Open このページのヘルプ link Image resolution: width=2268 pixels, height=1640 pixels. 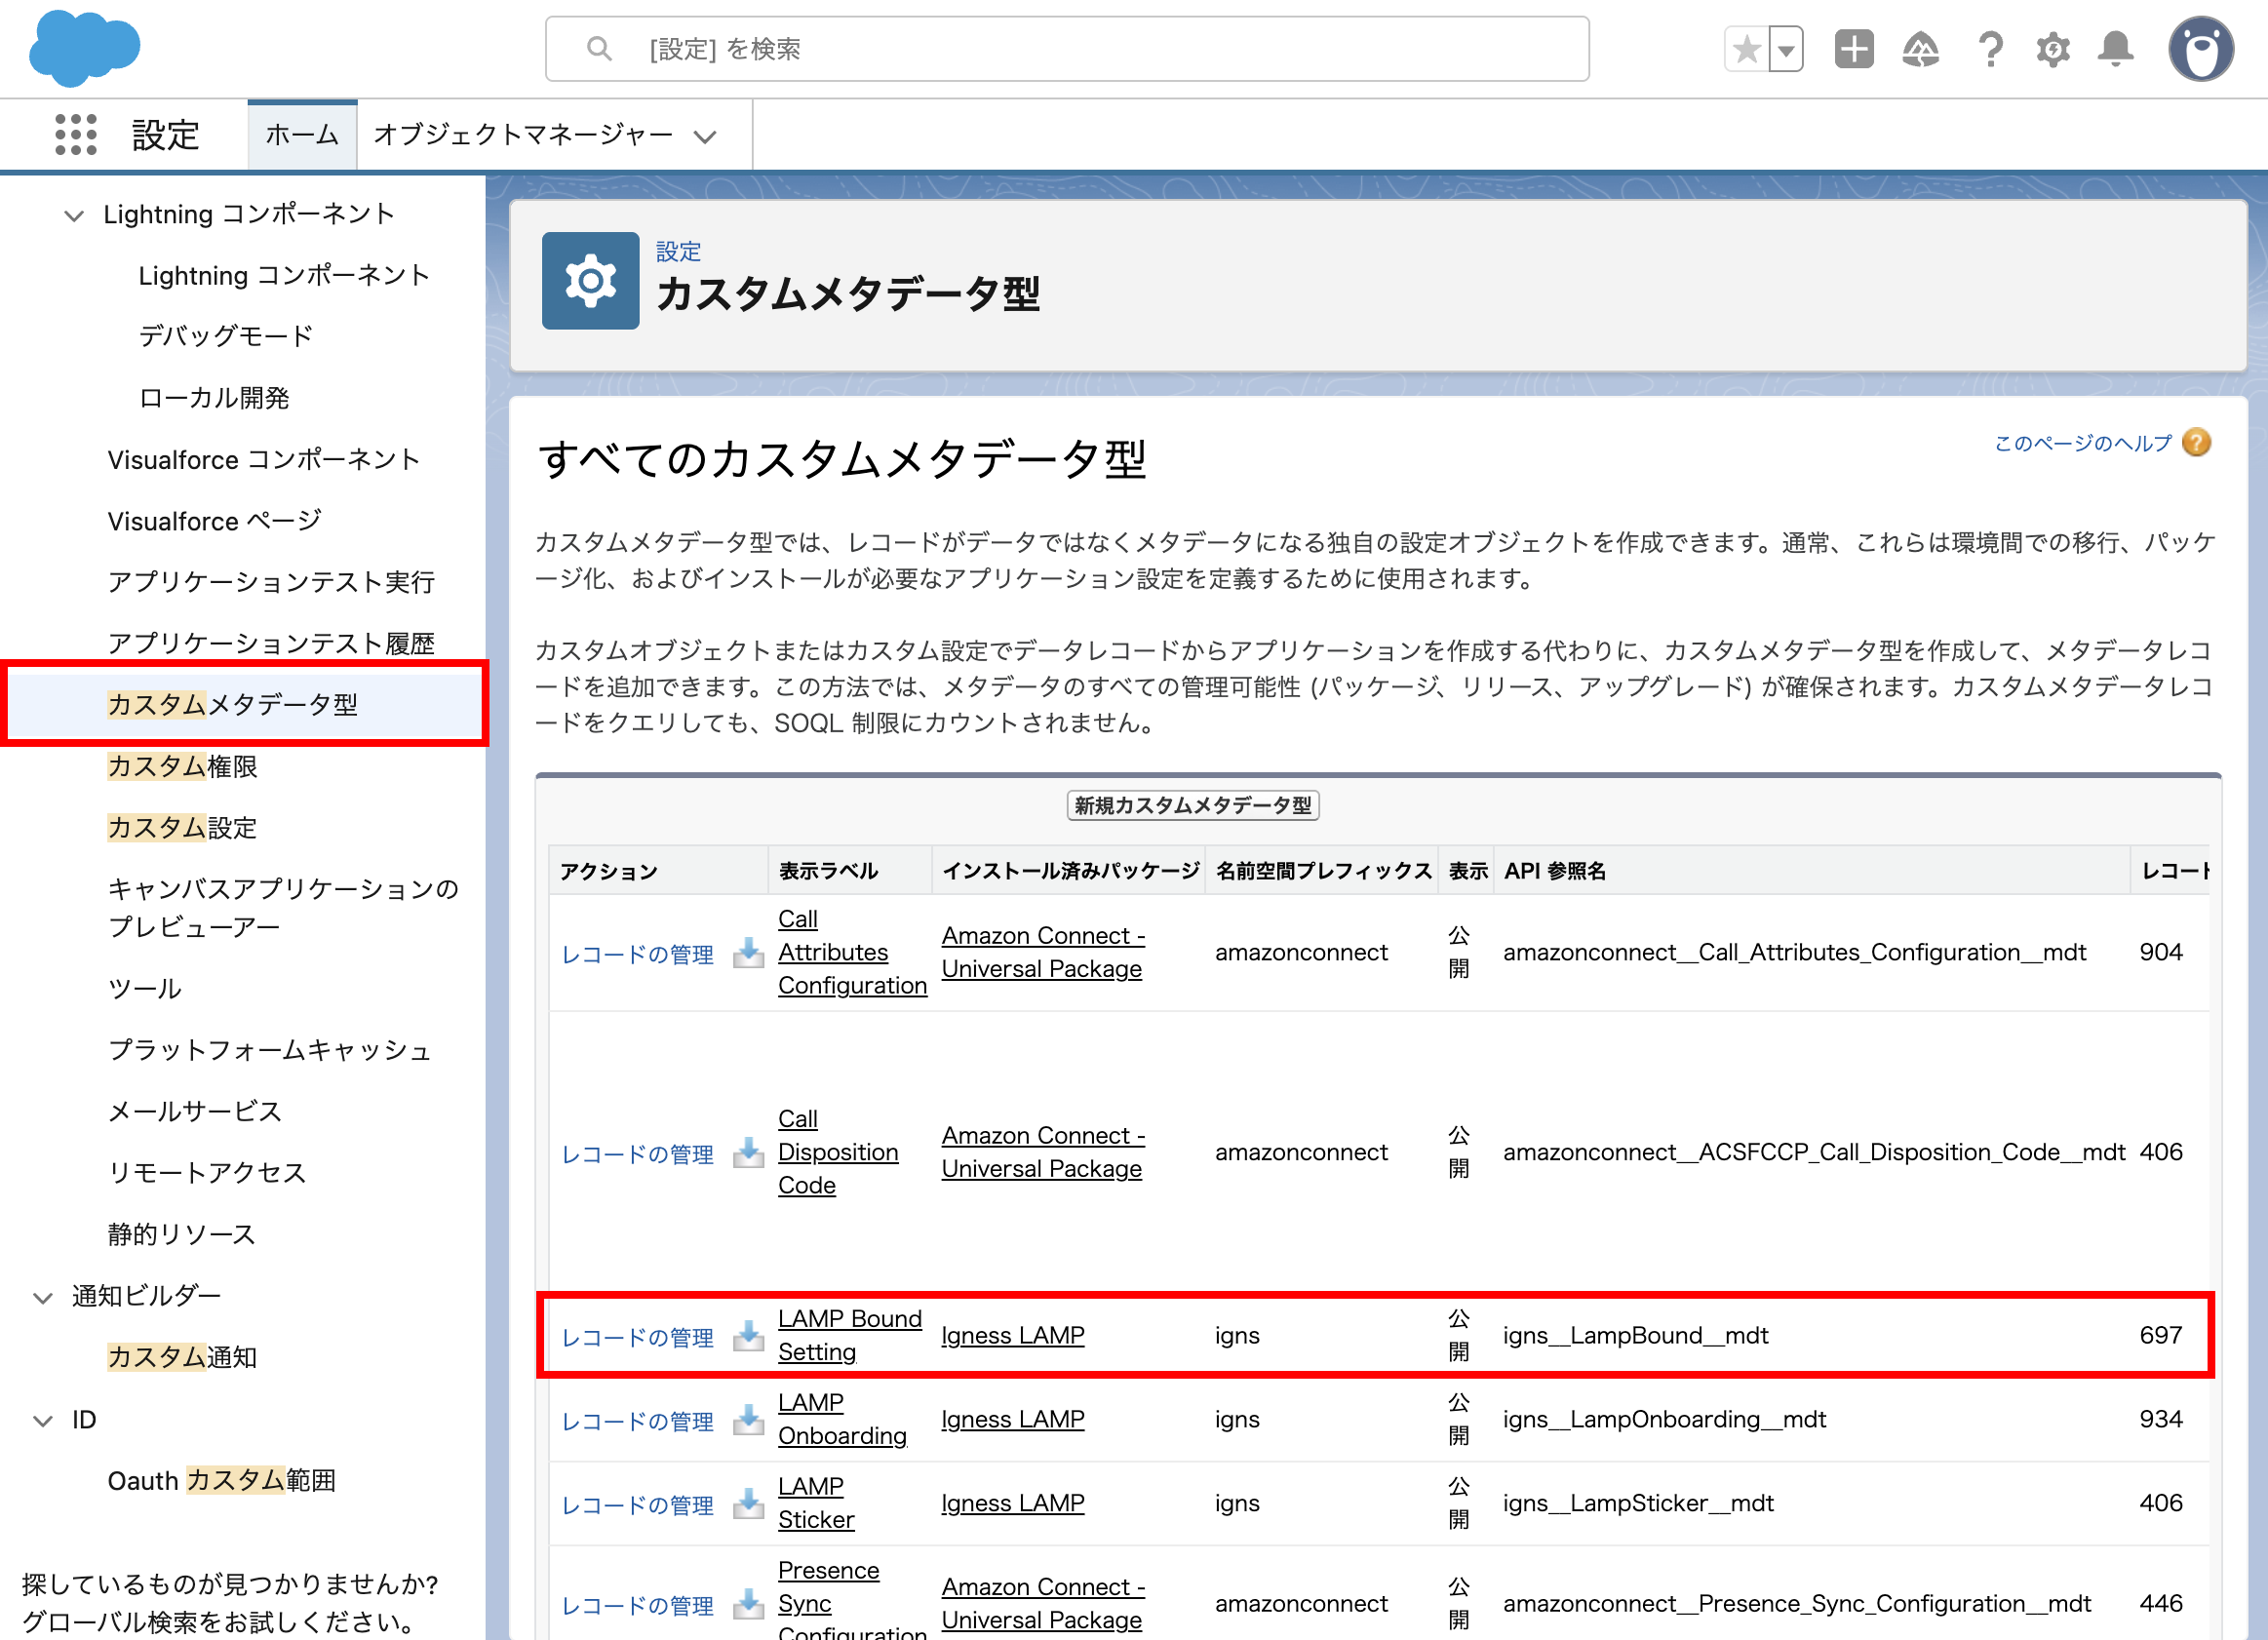[x=2082, y=443]
